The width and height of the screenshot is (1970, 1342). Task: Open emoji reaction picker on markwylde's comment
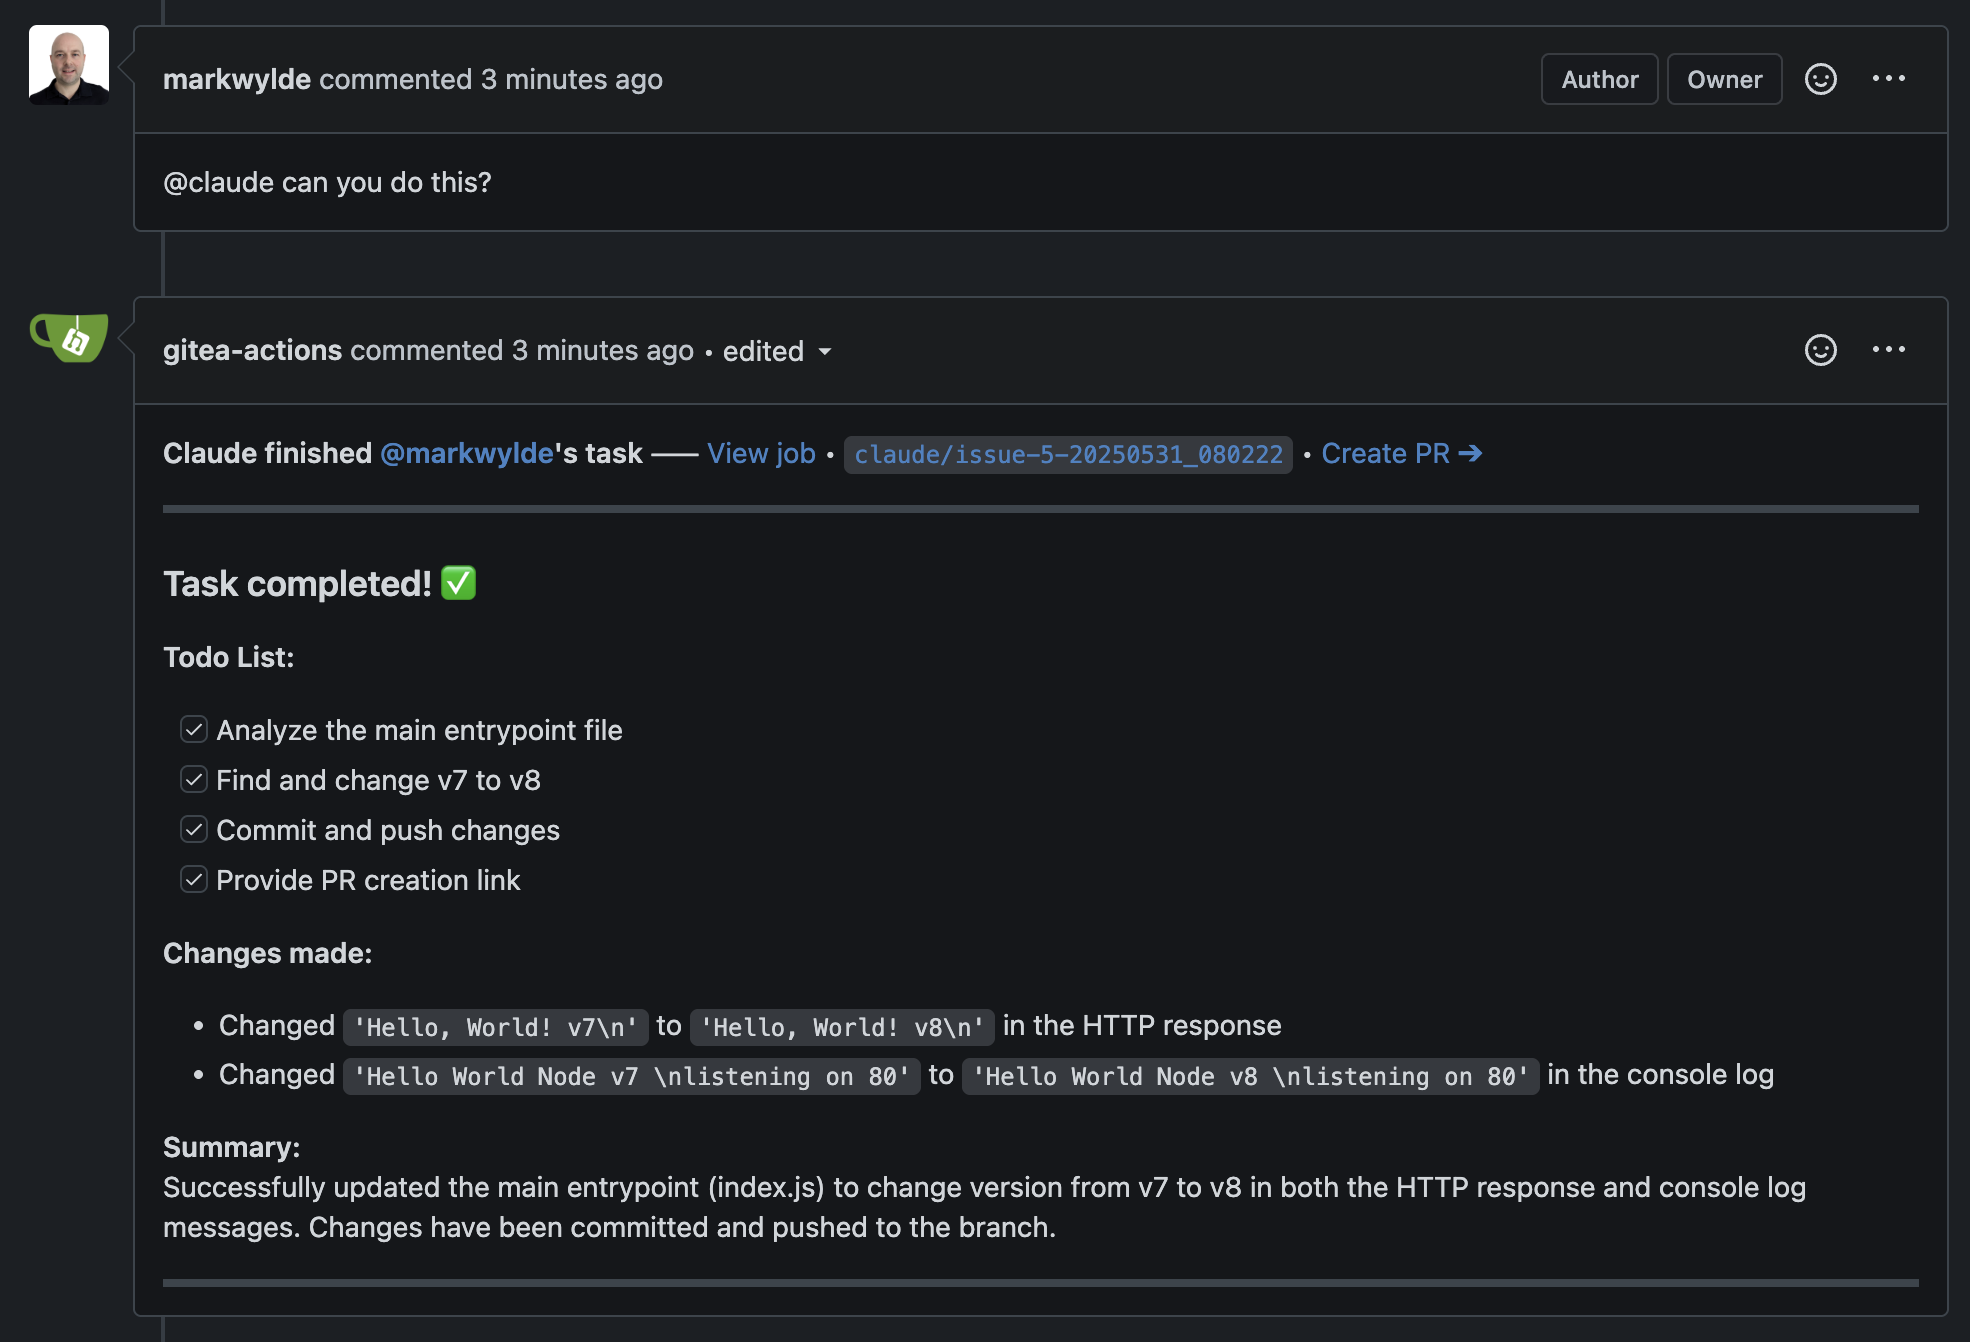pyautogui.click(x=1820, y=79)
